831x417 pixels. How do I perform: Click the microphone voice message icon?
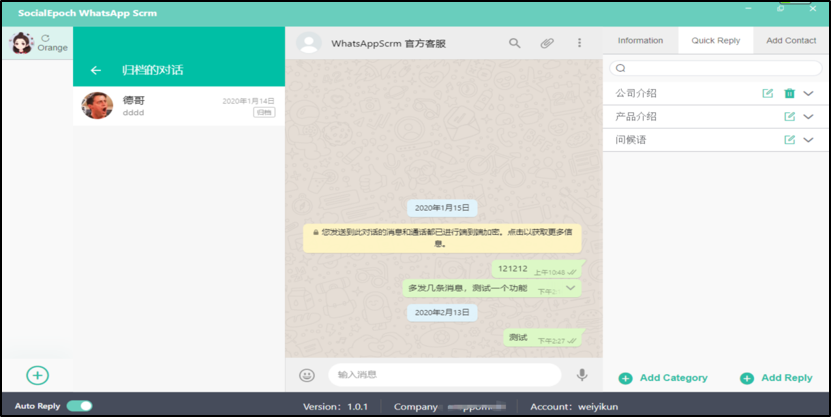tap(582, 375)
